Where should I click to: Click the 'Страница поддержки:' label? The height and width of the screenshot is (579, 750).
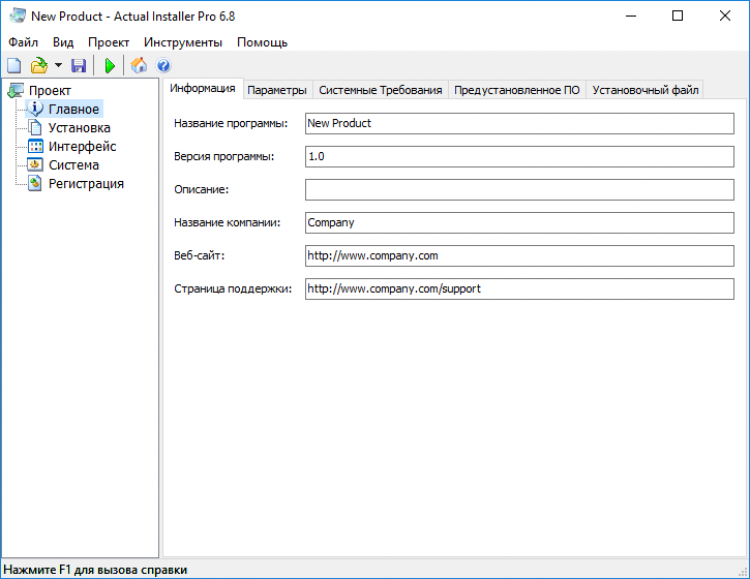(x=233, y=289)
